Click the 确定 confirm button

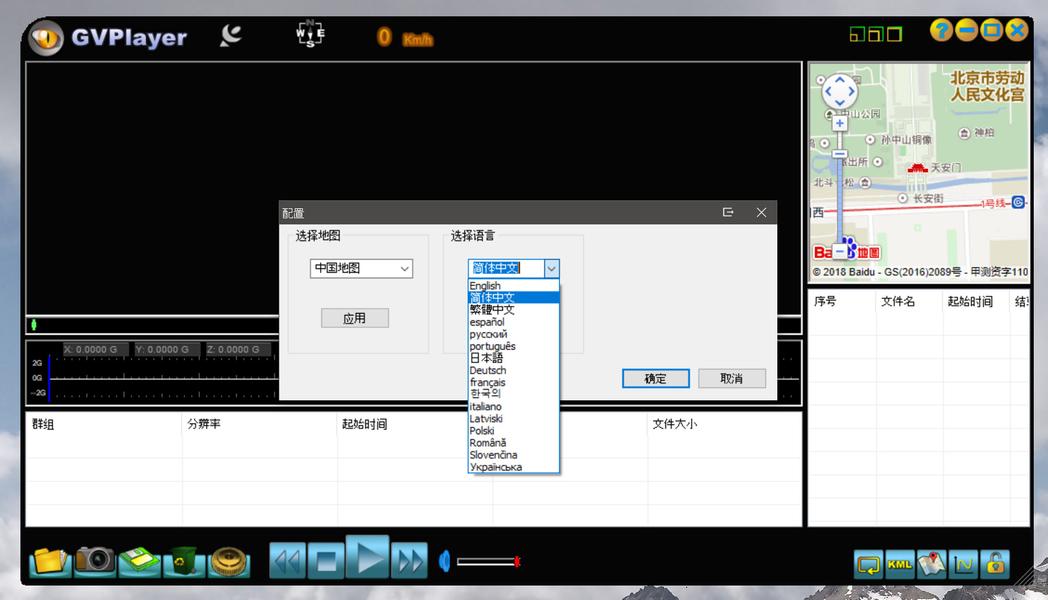[x=656, y=378]
